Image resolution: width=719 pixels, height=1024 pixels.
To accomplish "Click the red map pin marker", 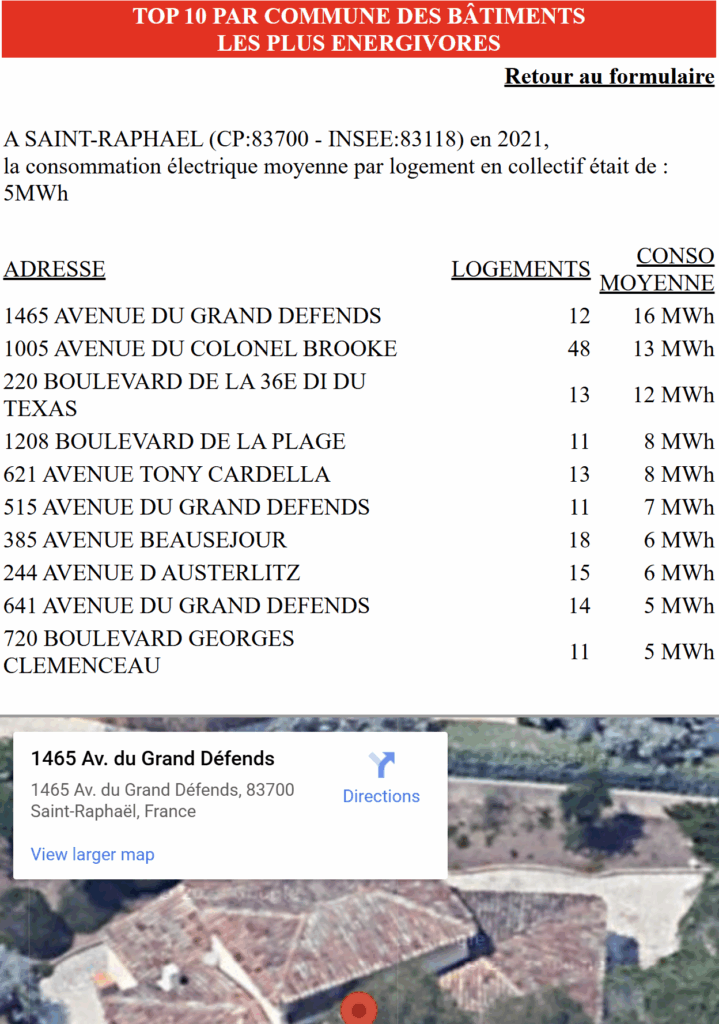I will 359,1008.
